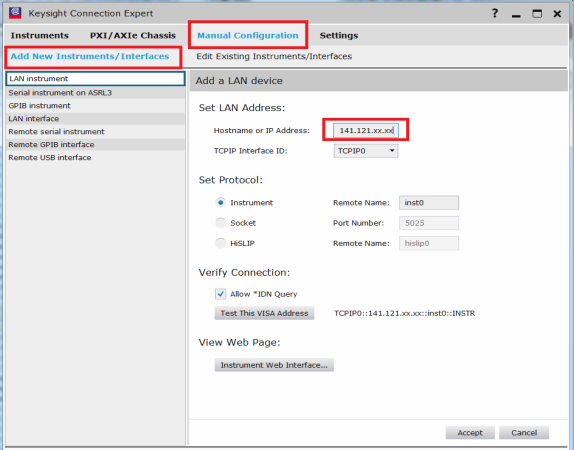Image resolution: width=574 pixels, height=450 pixels.
Task: Click the View Web Page heading
Action: point(239,342)
